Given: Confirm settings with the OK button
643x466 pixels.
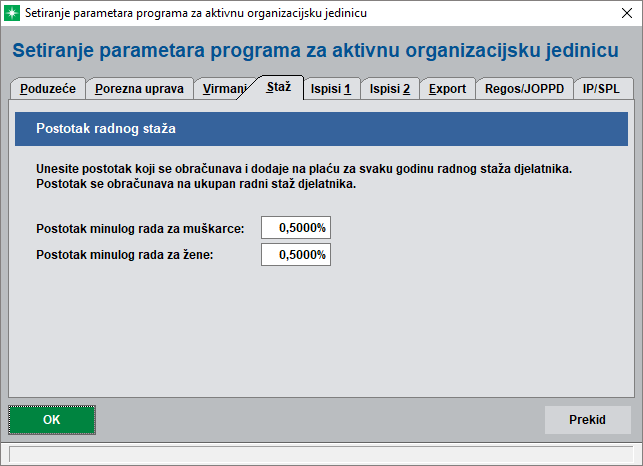Looking at the screenshot, I should (52, 420).
